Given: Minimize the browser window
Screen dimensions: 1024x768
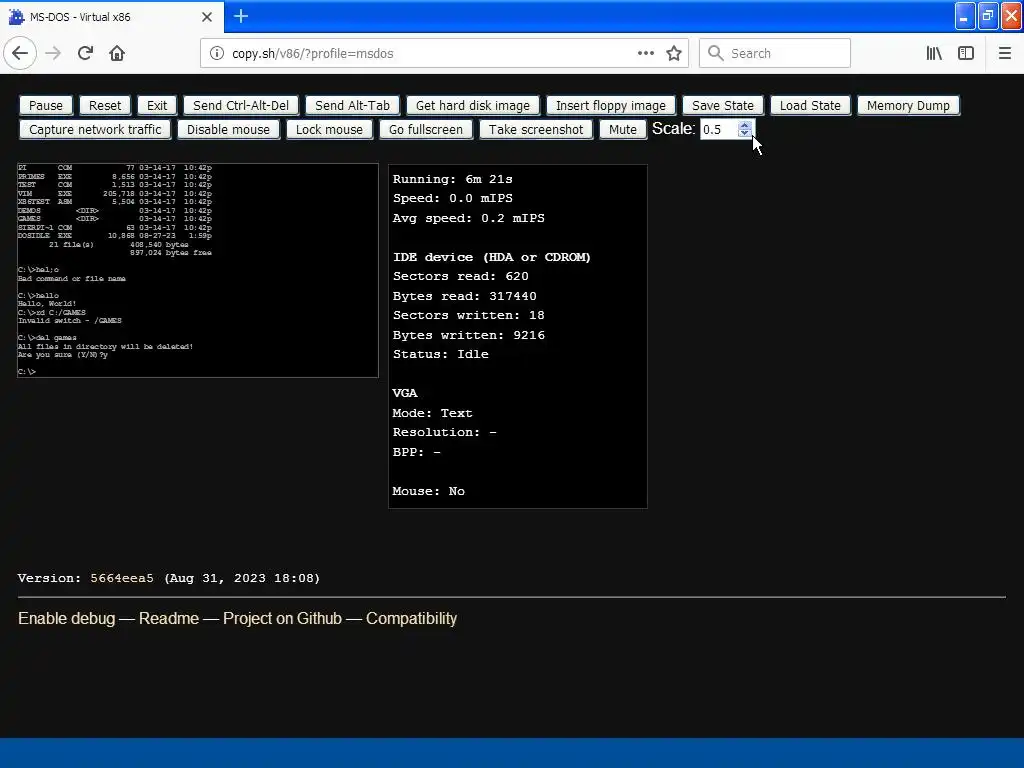Looking at the screenshot, I should click(x=965, y=16).
